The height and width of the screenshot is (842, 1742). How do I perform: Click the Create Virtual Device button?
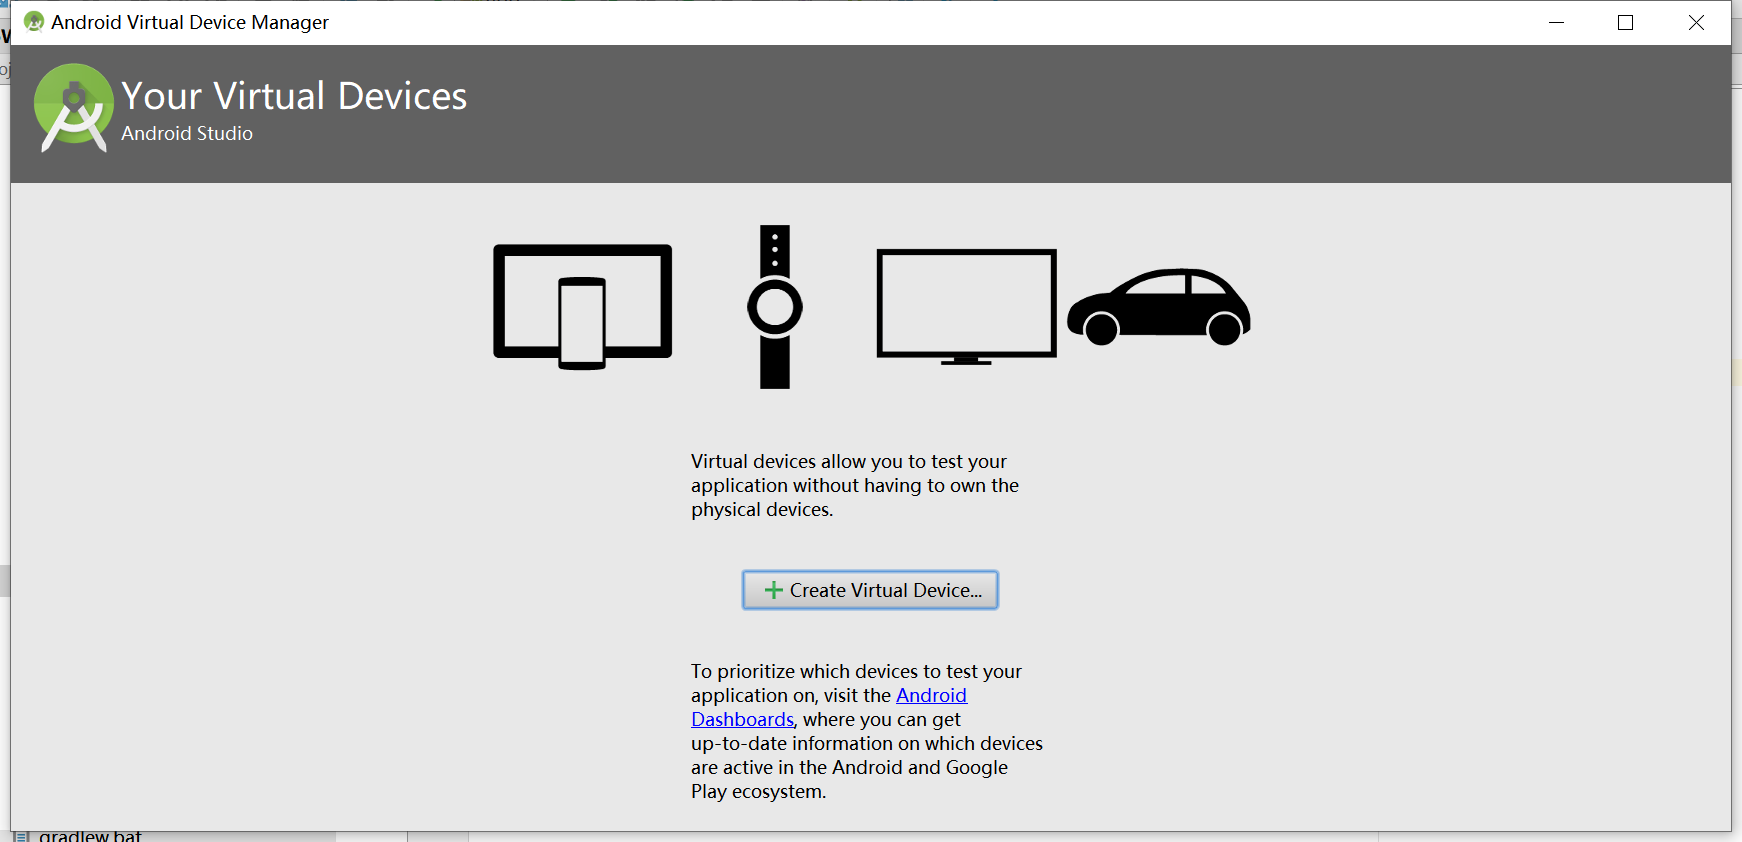tap(870, 590)
